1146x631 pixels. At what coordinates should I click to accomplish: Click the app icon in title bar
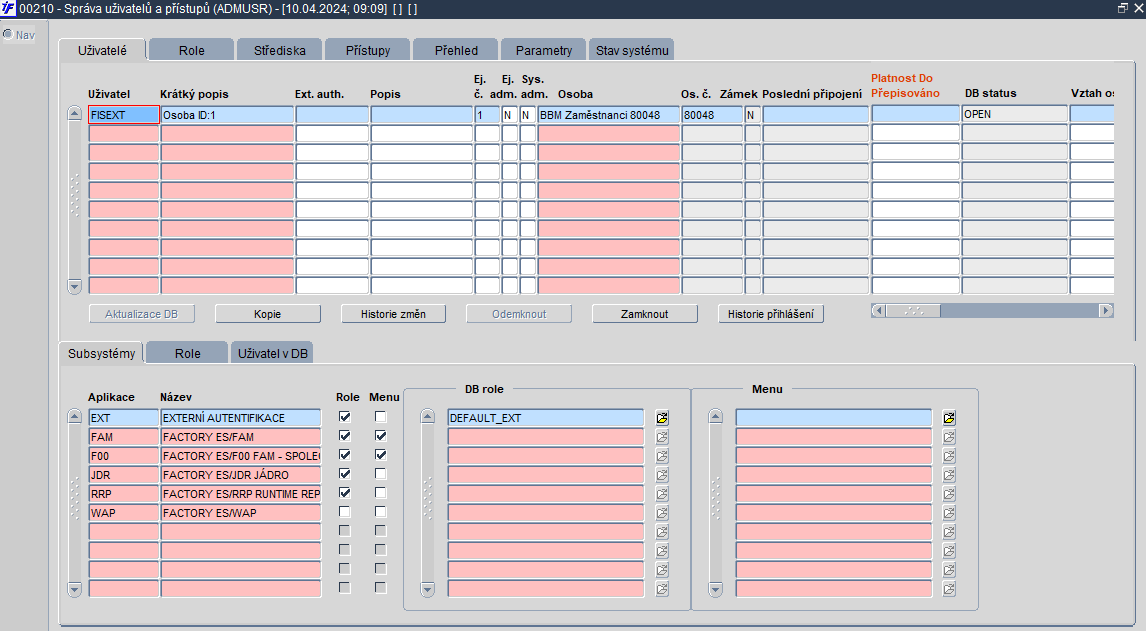pyautogui.click(x=8, y=8)
